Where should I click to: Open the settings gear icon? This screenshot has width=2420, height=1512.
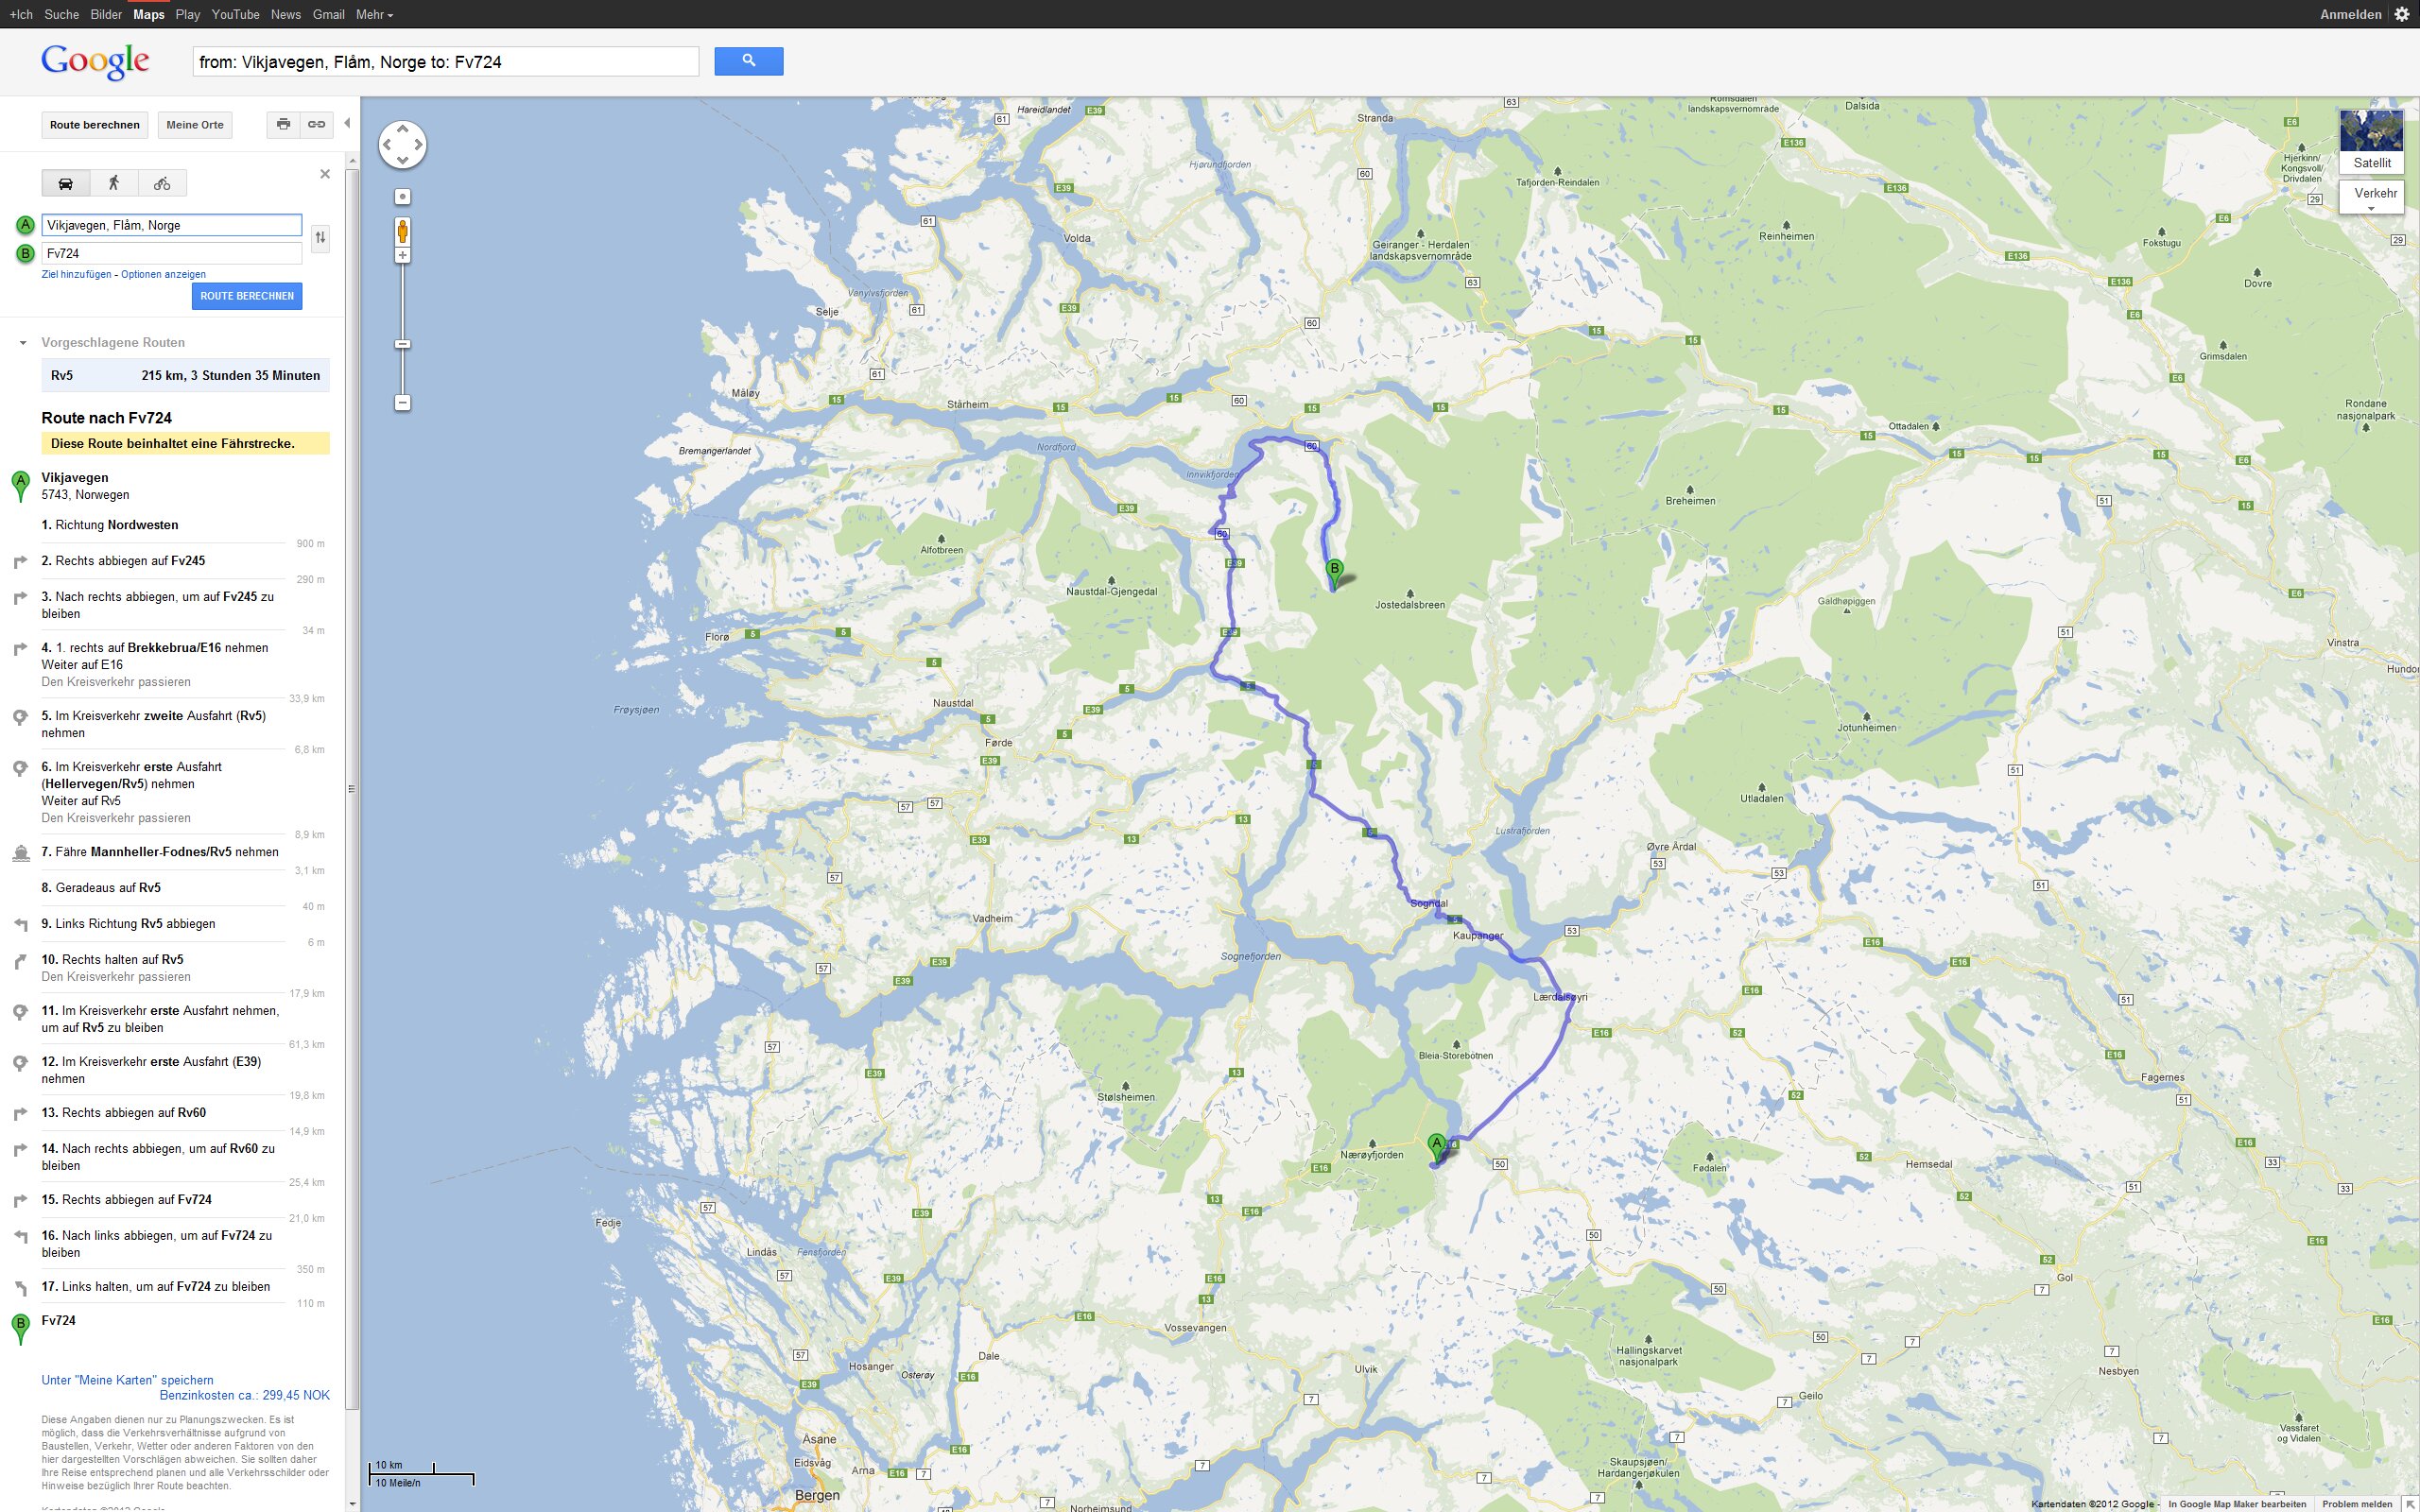2402,14
